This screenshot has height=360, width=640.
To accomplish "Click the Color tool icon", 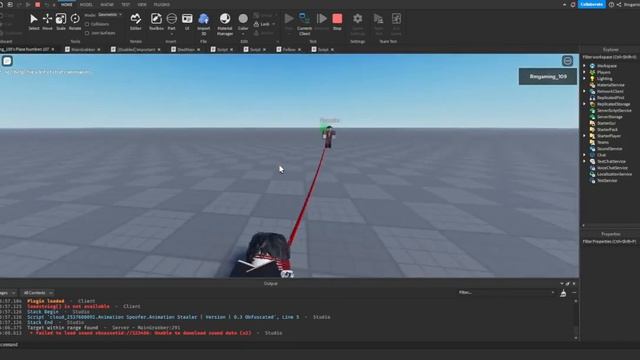I will tap(243, 19).
